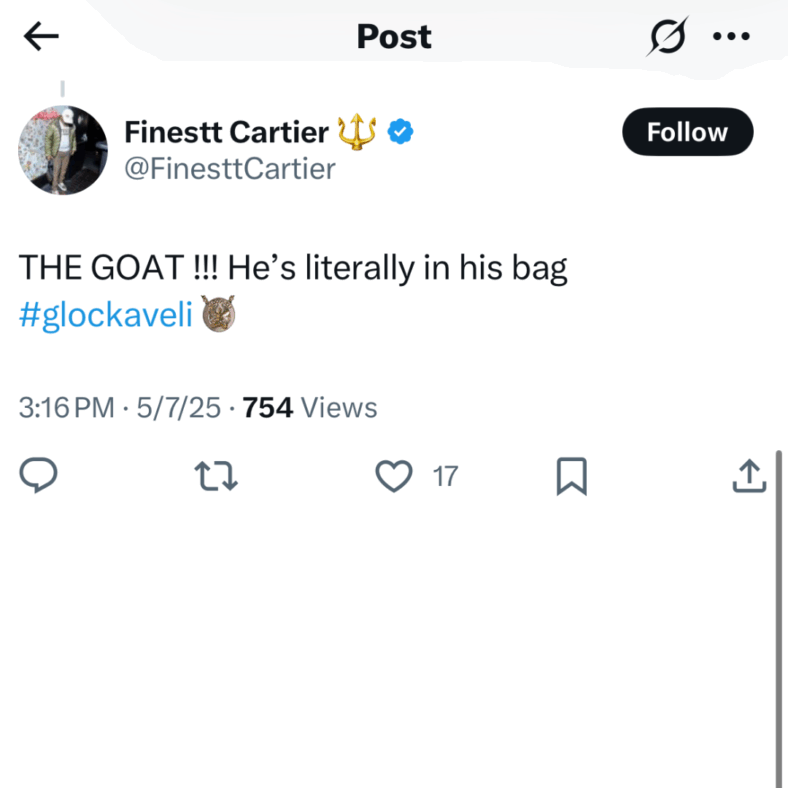Click the trident emoji beside the name
Image resolution: width=788 pixels, height=788 pixels.
pos(356,132)
